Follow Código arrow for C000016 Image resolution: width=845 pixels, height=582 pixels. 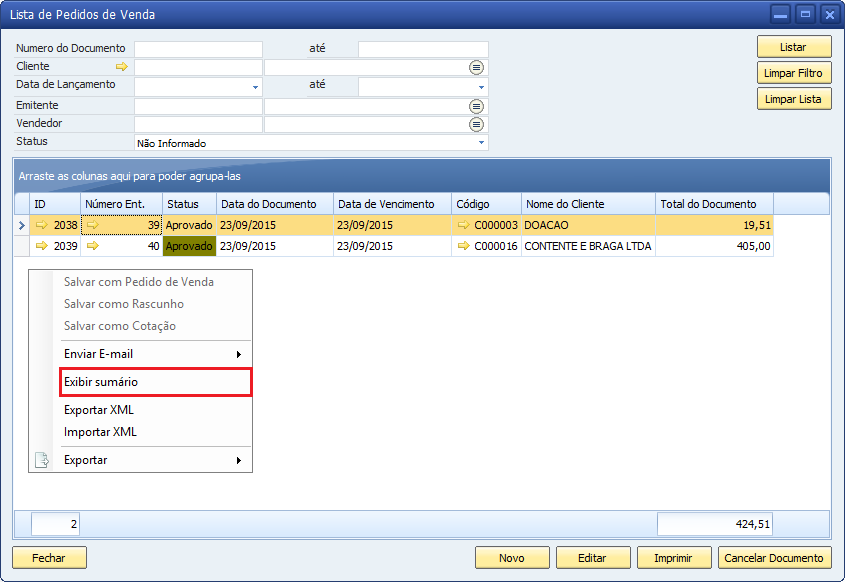pos(463,246)
